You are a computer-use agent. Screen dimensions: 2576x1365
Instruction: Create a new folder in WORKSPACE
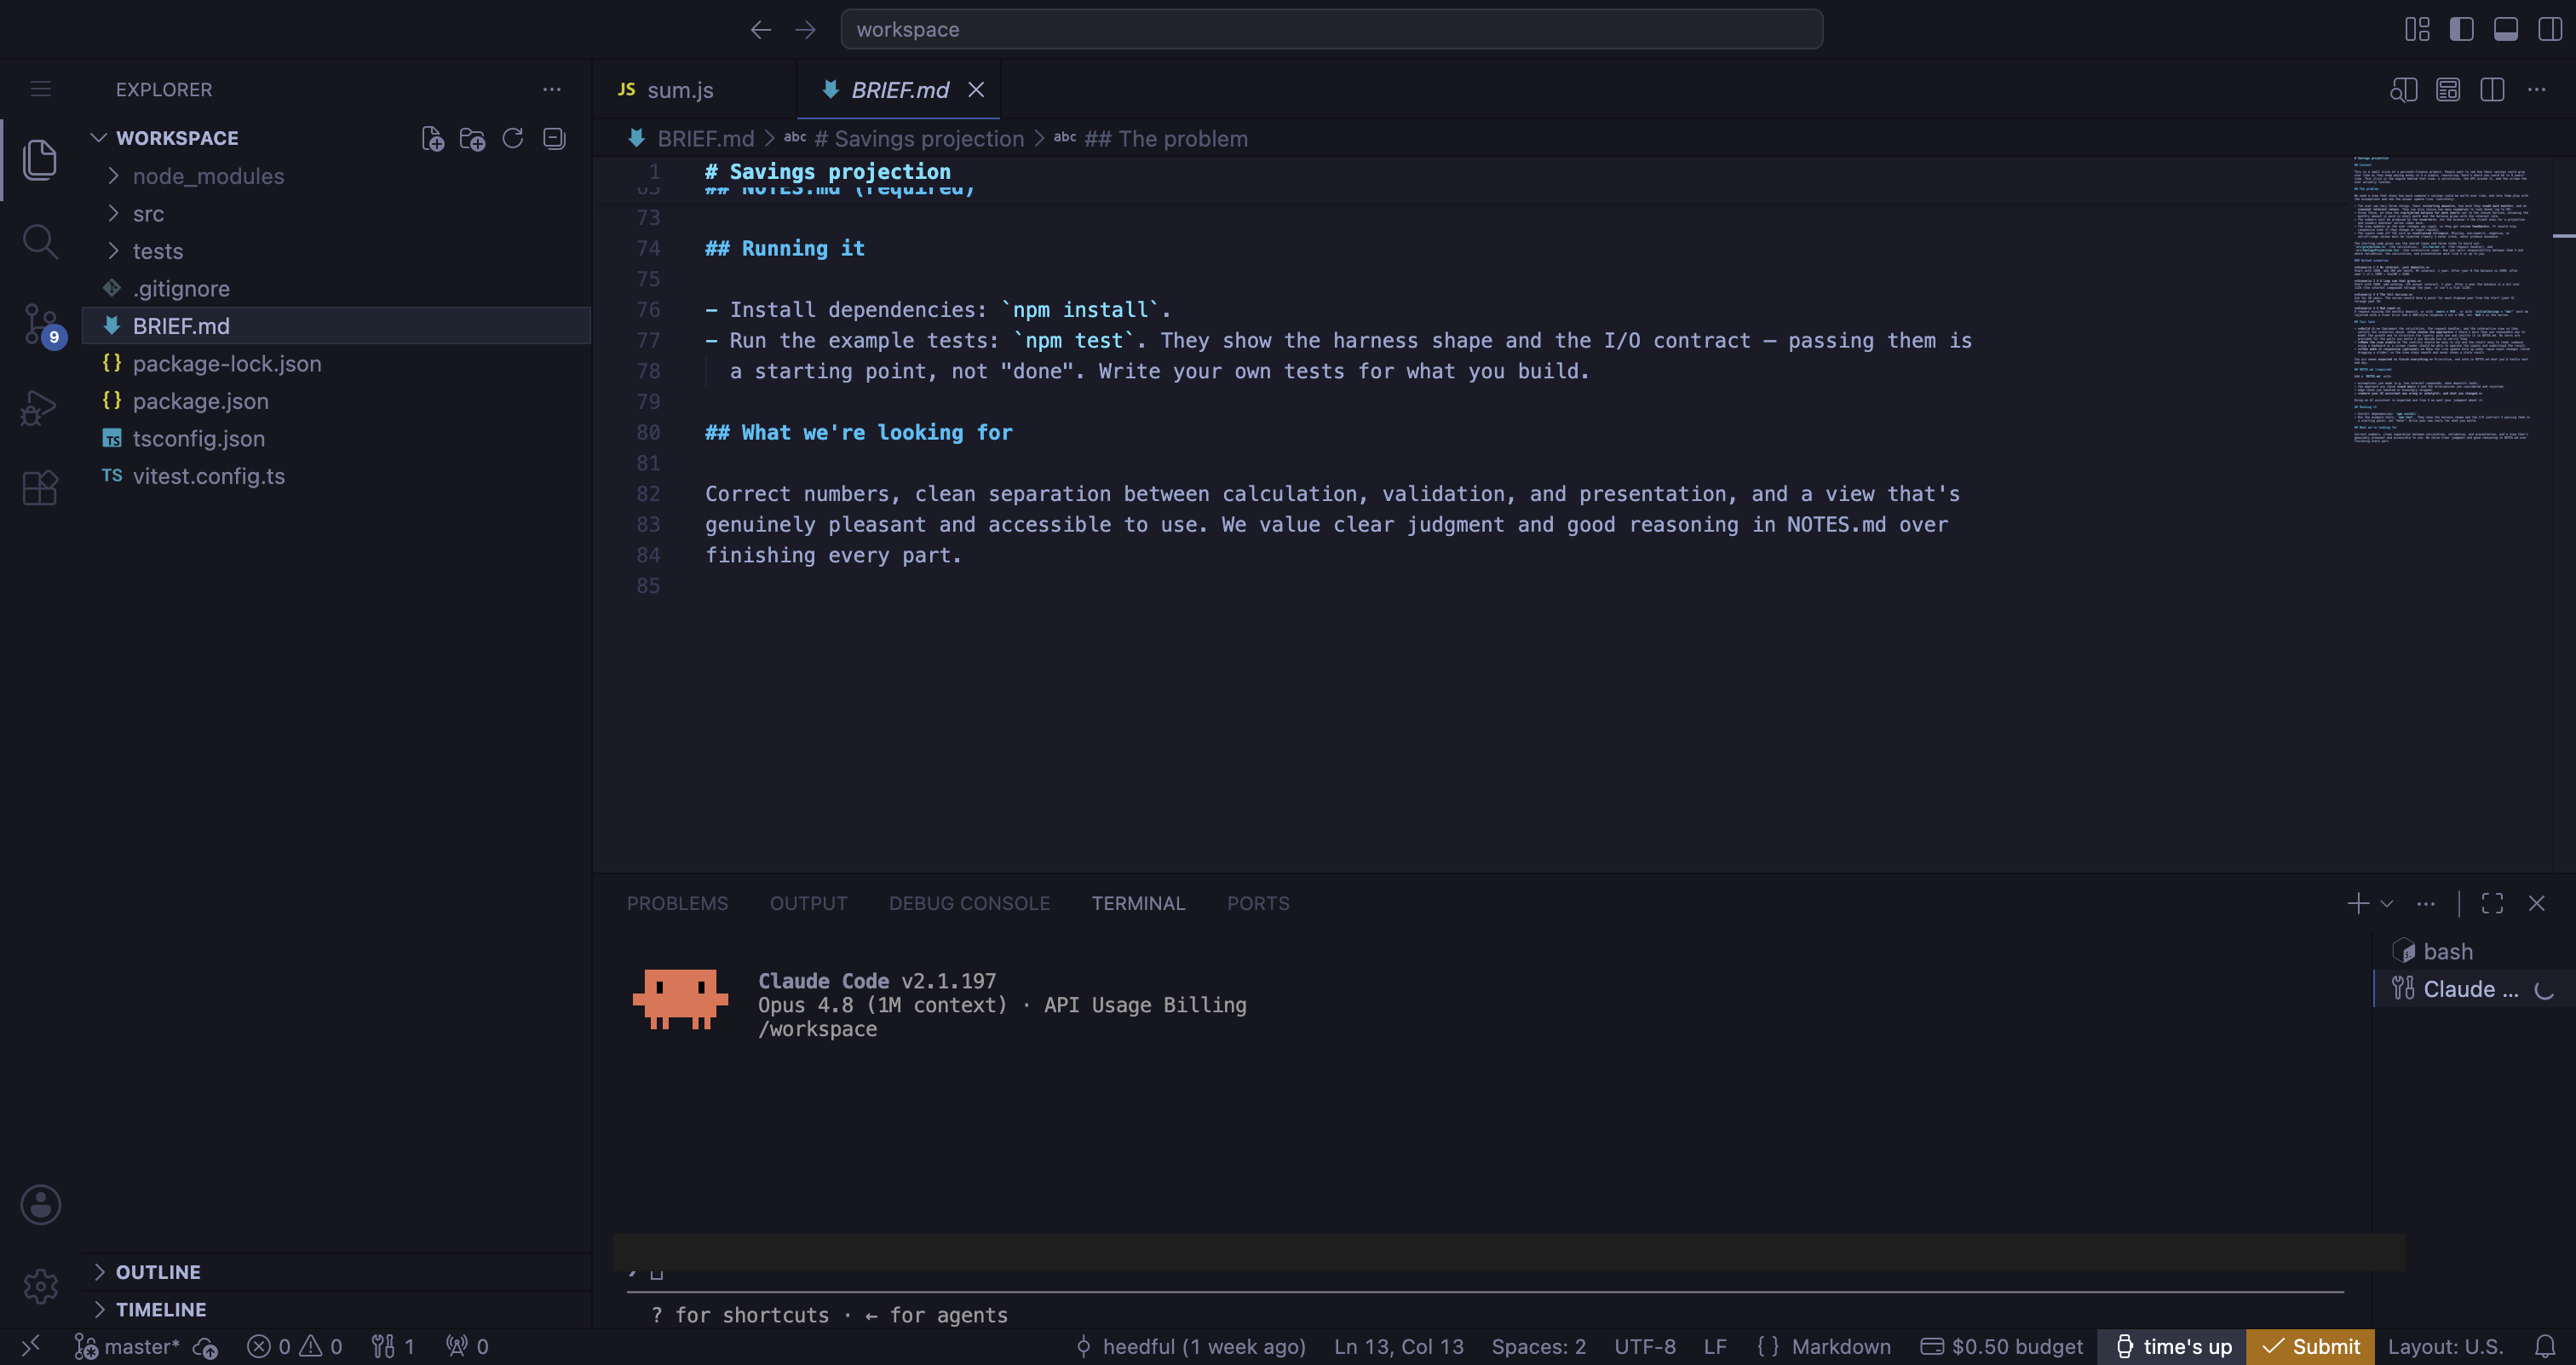click(472, 138)
